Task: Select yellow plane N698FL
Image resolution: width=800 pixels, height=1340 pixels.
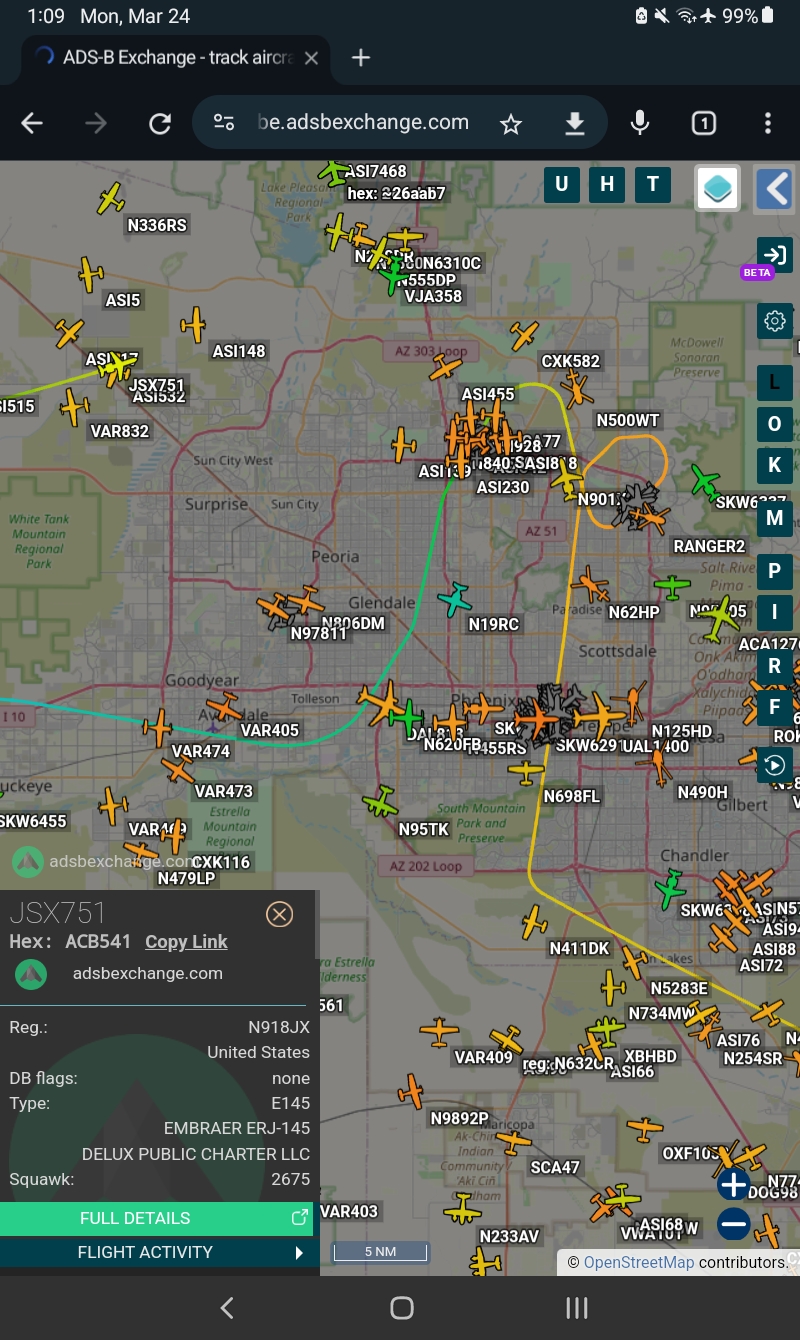Action: pyautogui.click(x=526, y=771)
